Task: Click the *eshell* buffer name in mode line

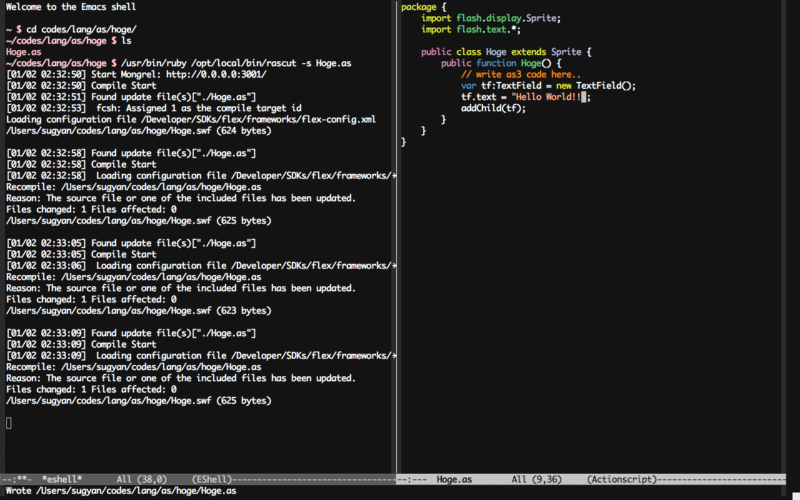Action: pos(62,480)
